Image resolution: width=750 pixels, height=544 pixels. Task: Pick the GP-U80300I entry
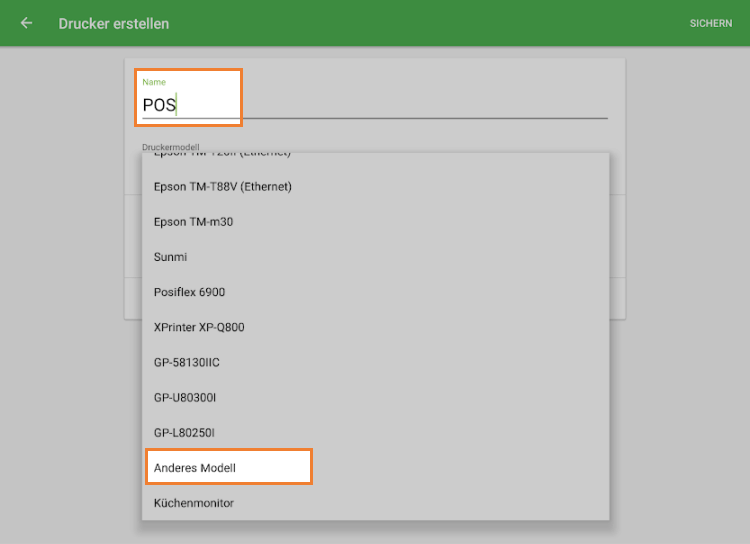185,398
